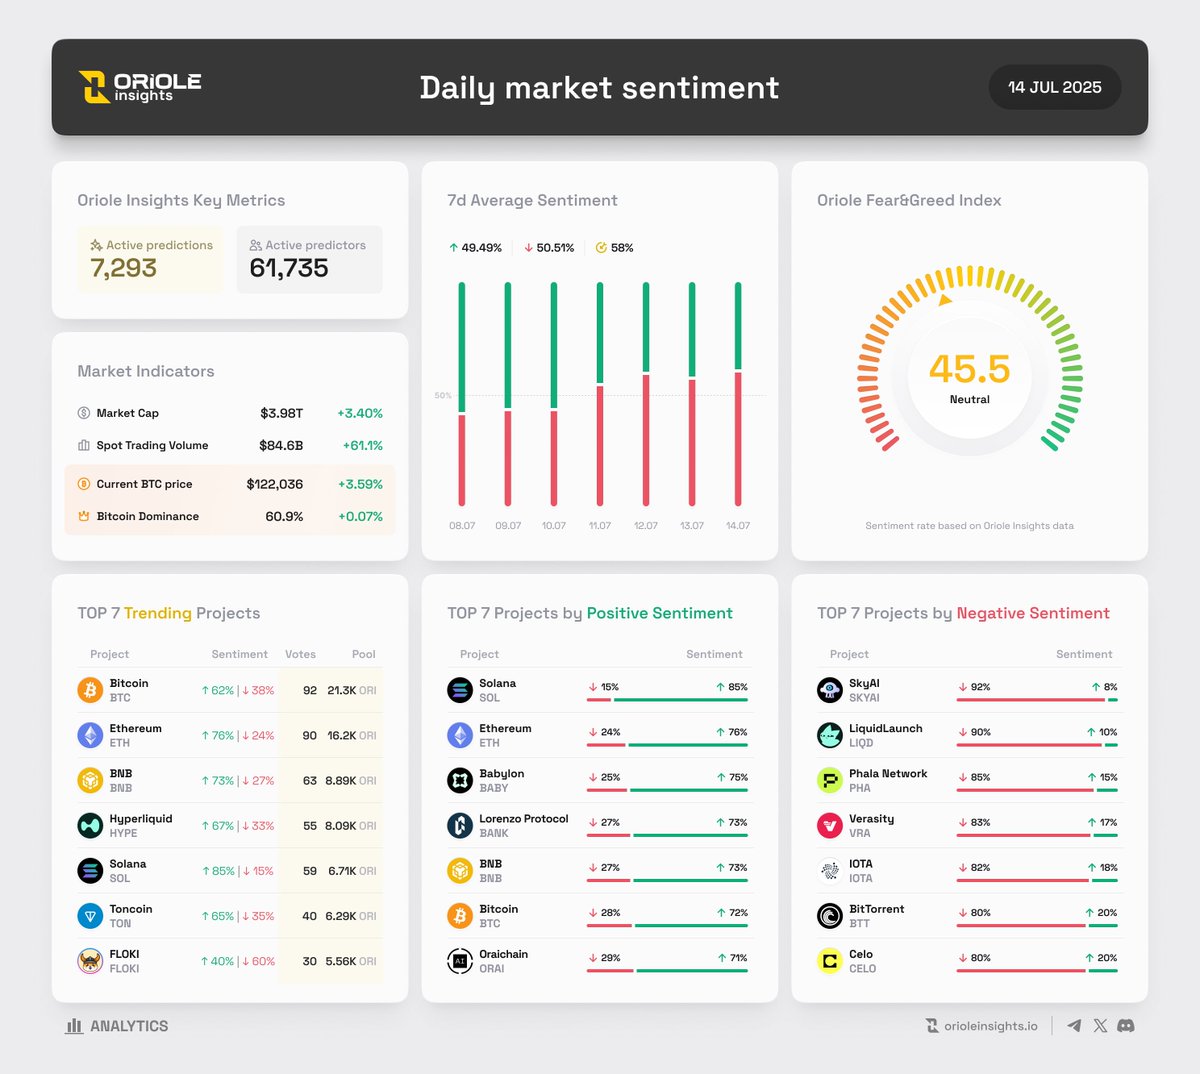
Task: Click the 58% average indicator
Action: coord(615,247)
